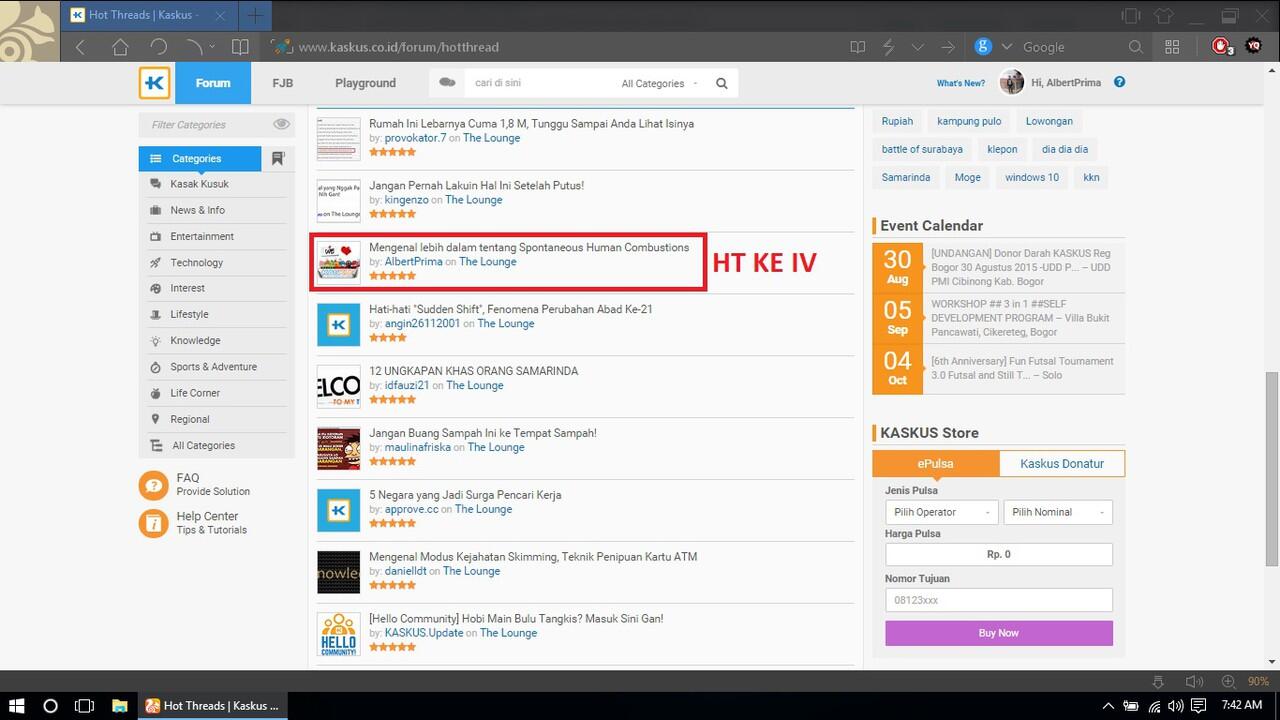Select the ePulsa tab
This screenshot has height=720, width=1280.
935,464
